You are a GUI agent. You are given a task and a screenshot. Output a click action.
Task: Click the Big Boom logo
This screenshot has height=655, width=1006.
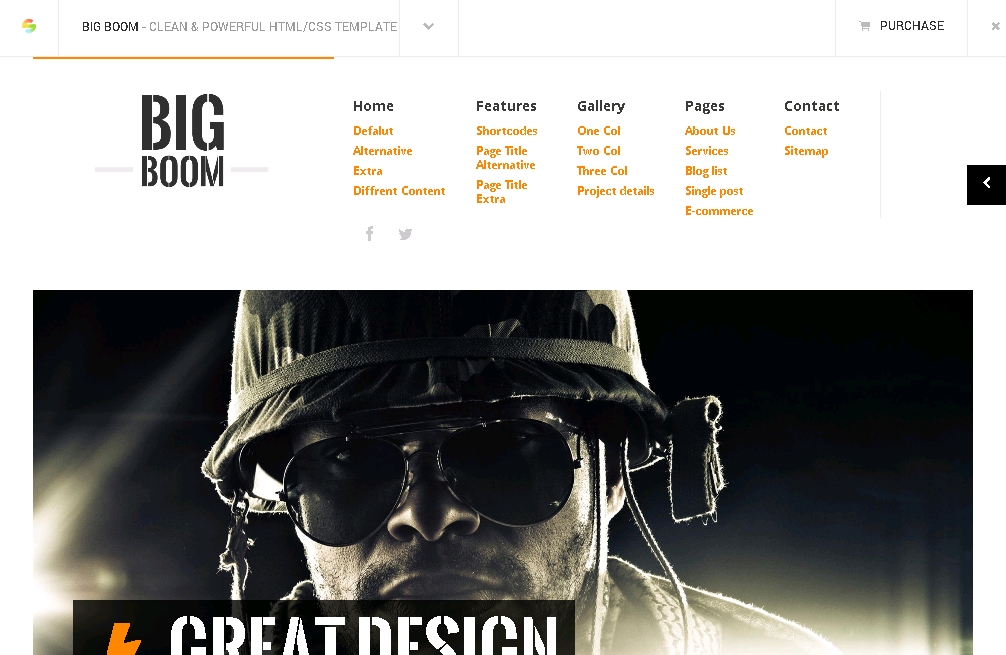(182, 141)
